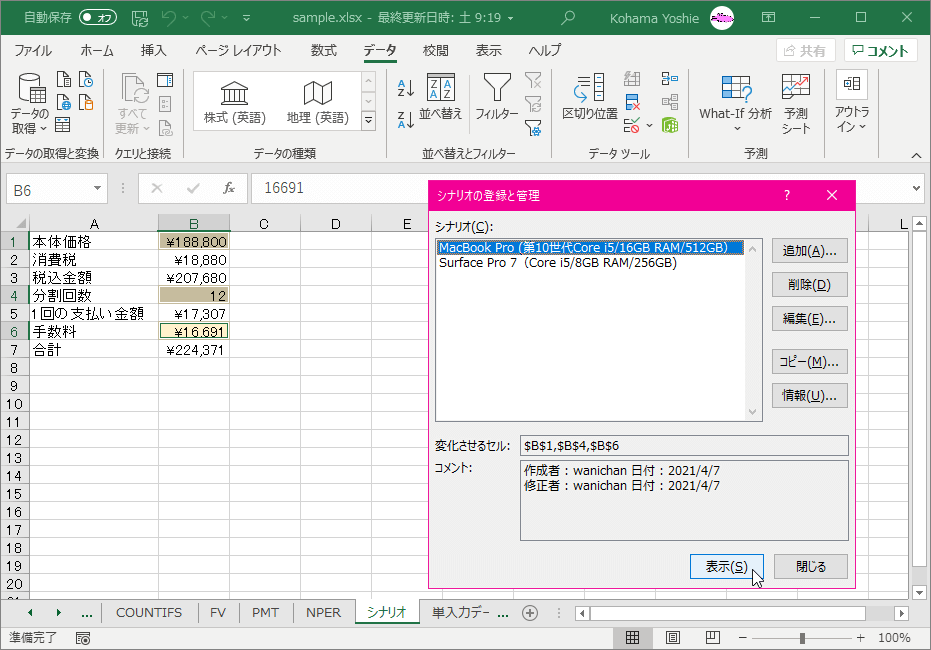Open the Name Box dropdown arrow
Viewport: 931px width, 650px height.
(97, 189)
